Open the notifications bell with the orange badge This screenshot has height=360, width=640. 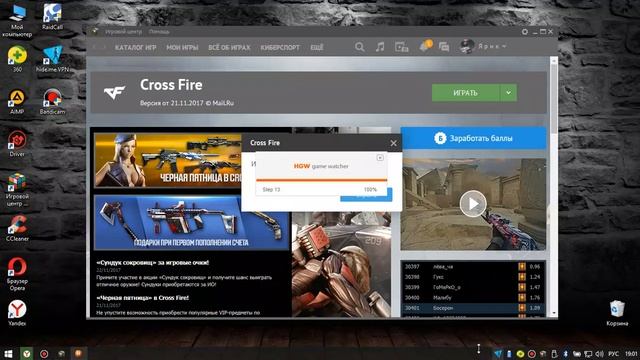click(425, 46)
